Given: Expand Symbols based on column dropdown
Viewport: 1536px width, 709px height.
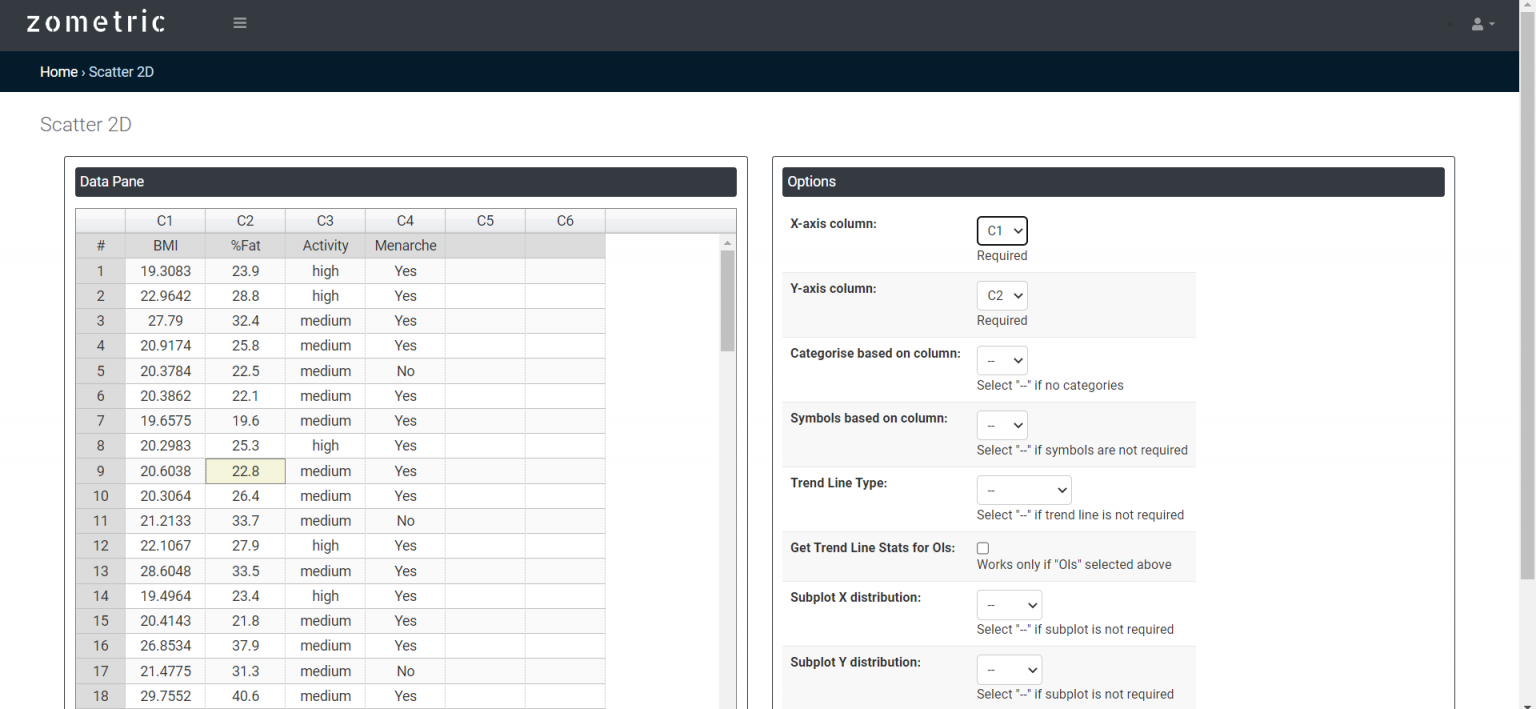Looking at the screenshot, I should tap(1002, 425).
